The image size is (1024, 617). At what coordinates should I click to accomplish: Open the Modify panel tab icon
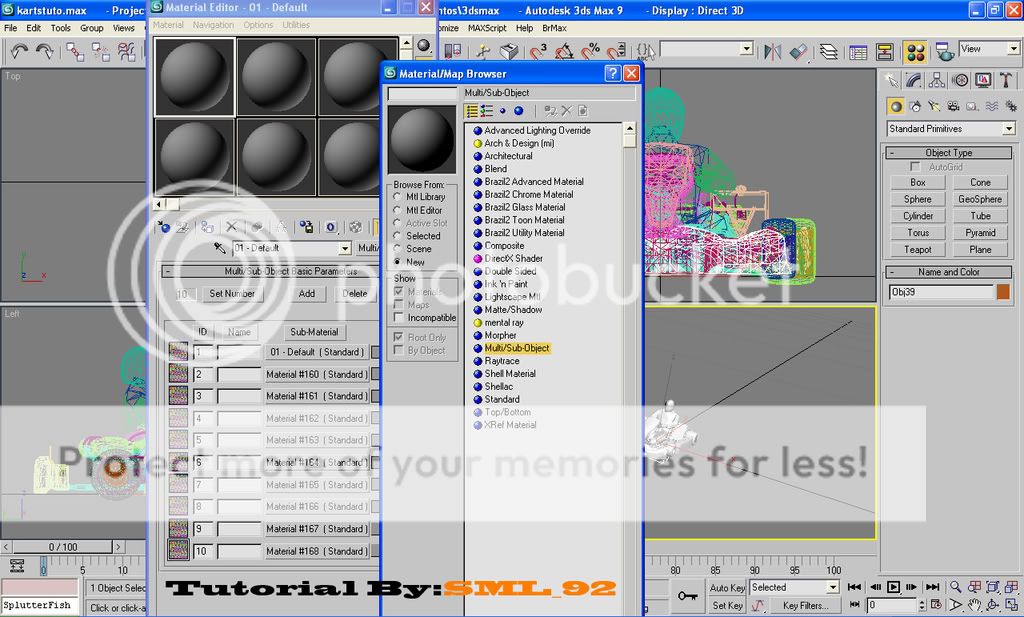[x=914, y=80]
